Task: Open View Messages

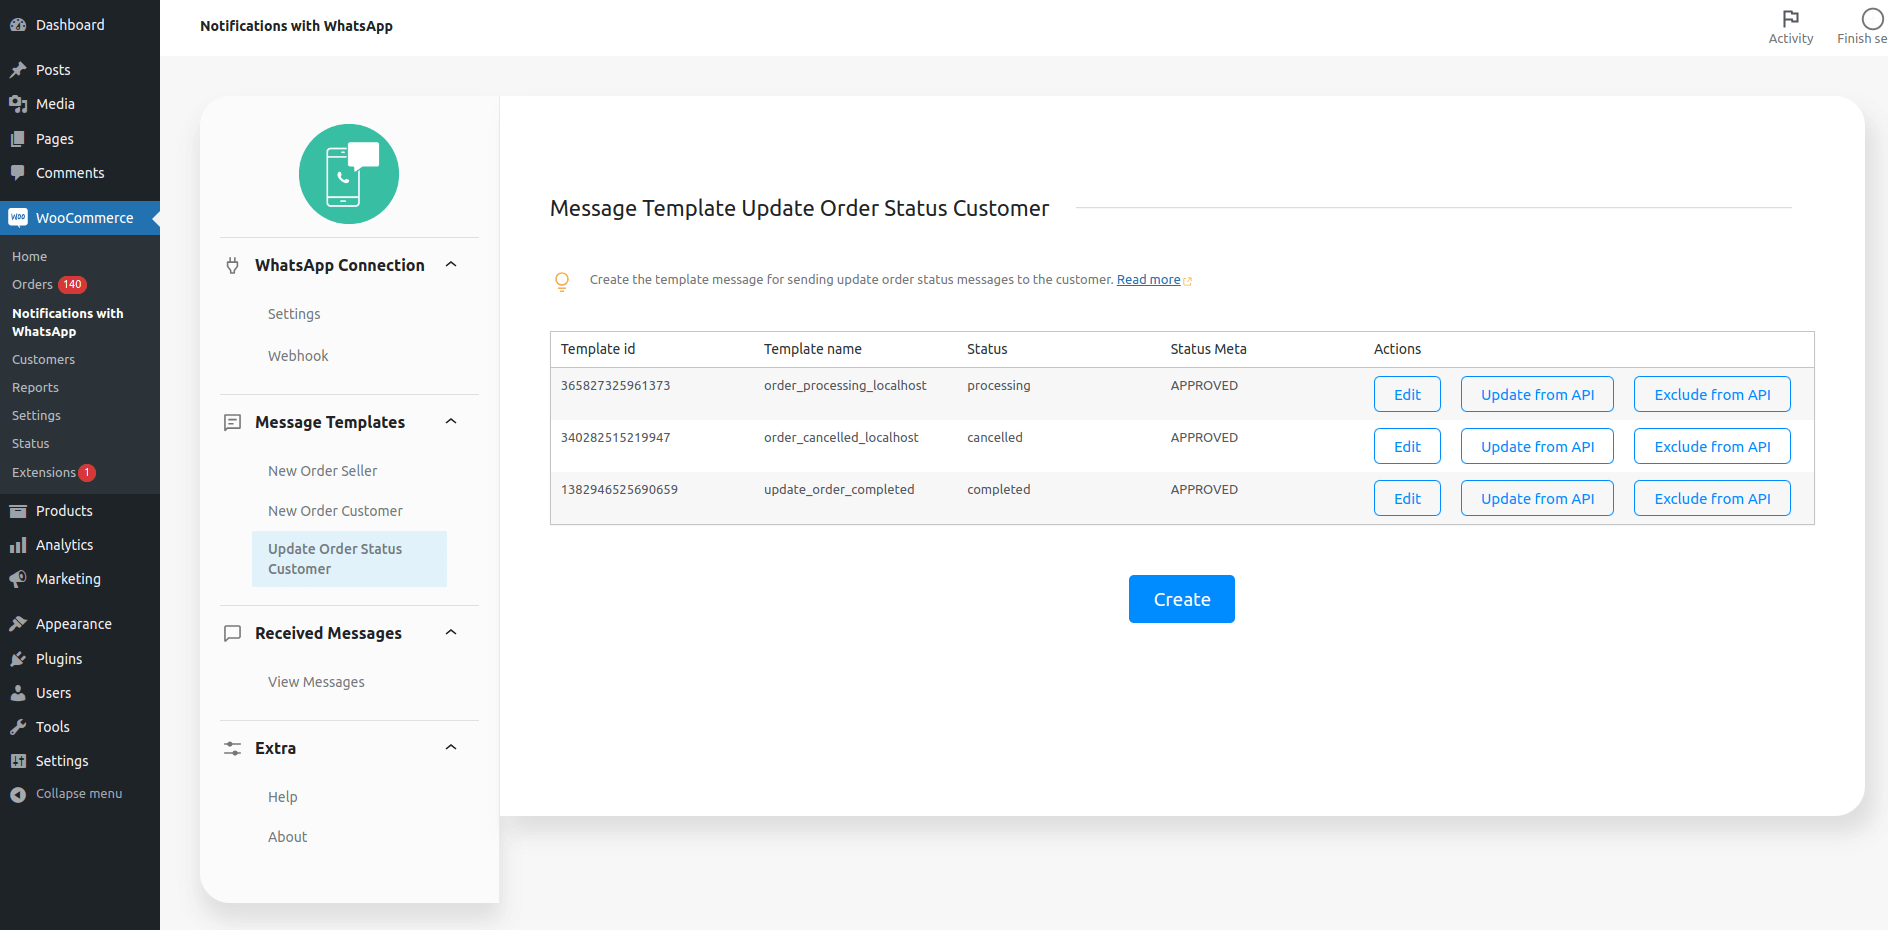Action: point(316,682)
